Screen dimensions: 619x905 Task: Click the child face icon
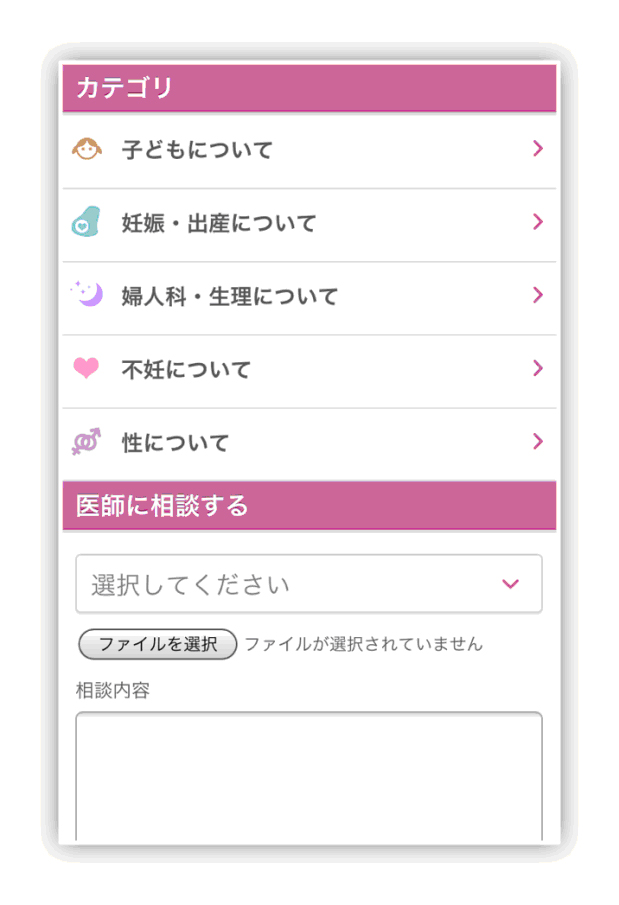pos(88,150)
